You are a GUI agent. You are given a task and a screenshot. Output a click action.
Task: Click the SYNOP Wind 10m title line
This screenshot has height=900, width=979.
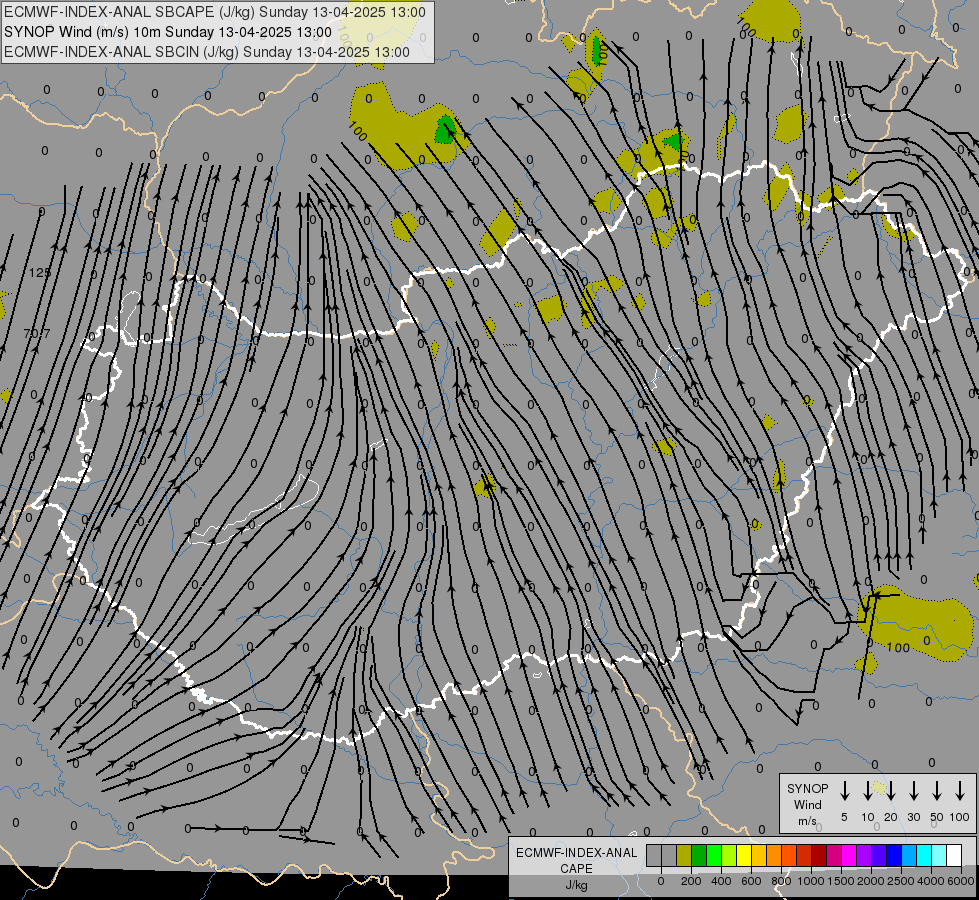point(168,32)
